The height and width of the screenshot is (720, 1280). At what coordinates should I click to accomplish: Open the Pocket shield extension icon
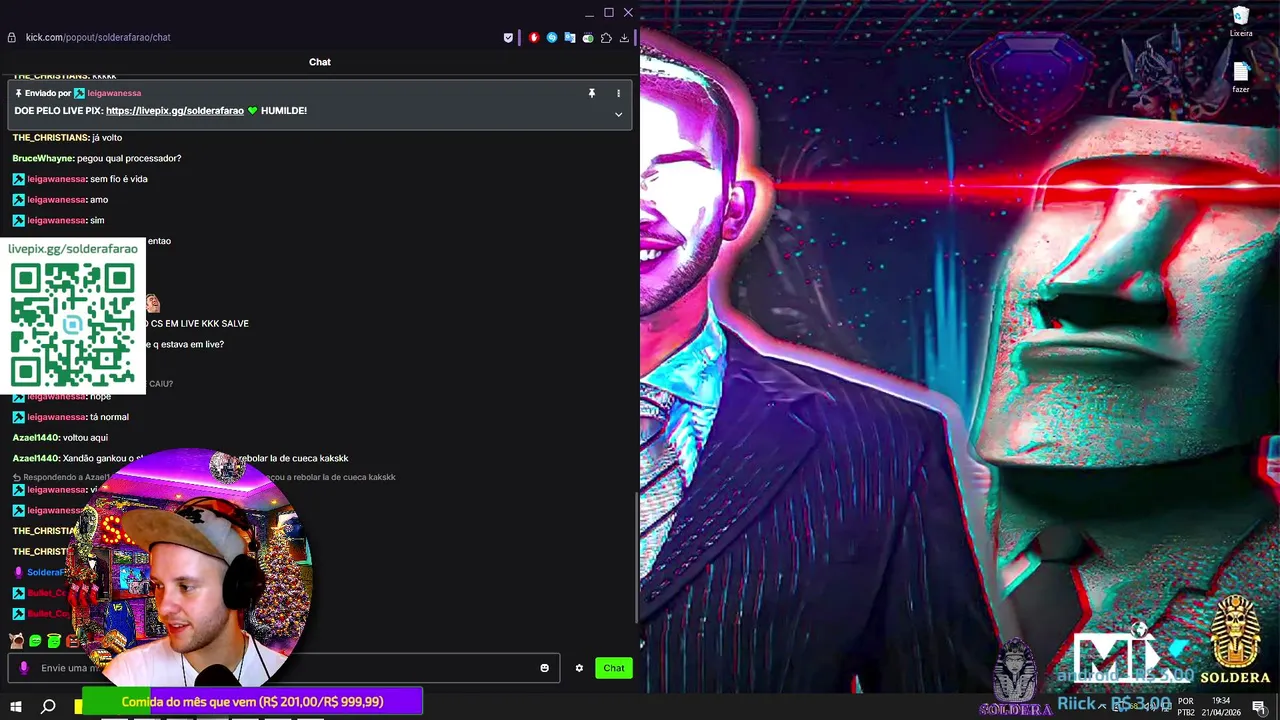coord(508,38)
